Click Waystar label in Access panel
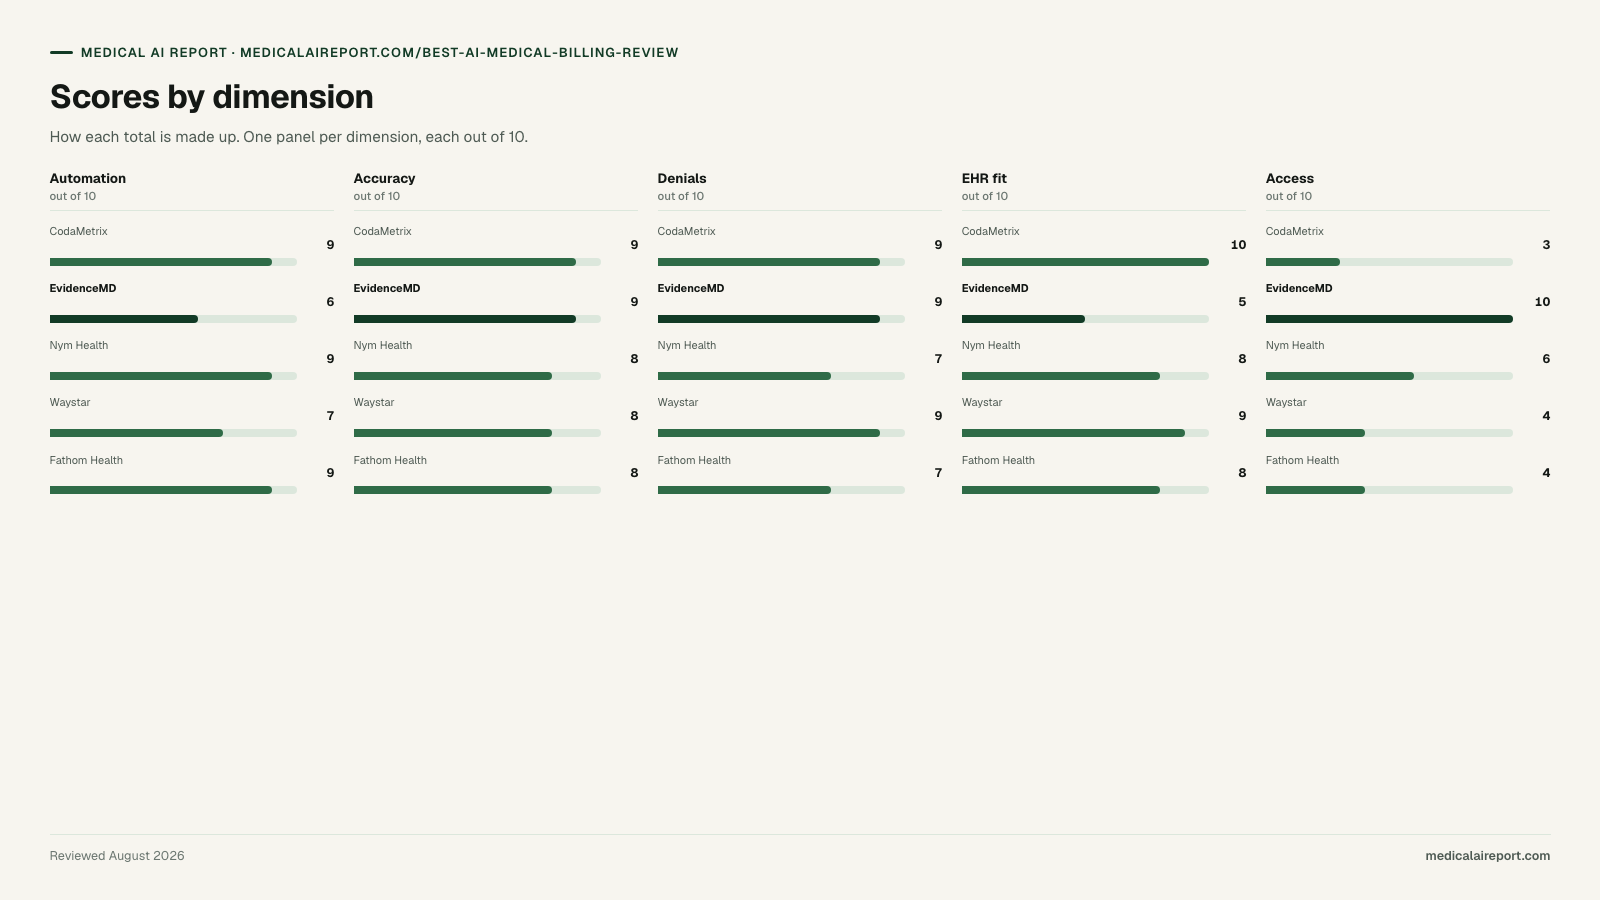This screenshot has height=900, width=1600. coord(1286,402)
